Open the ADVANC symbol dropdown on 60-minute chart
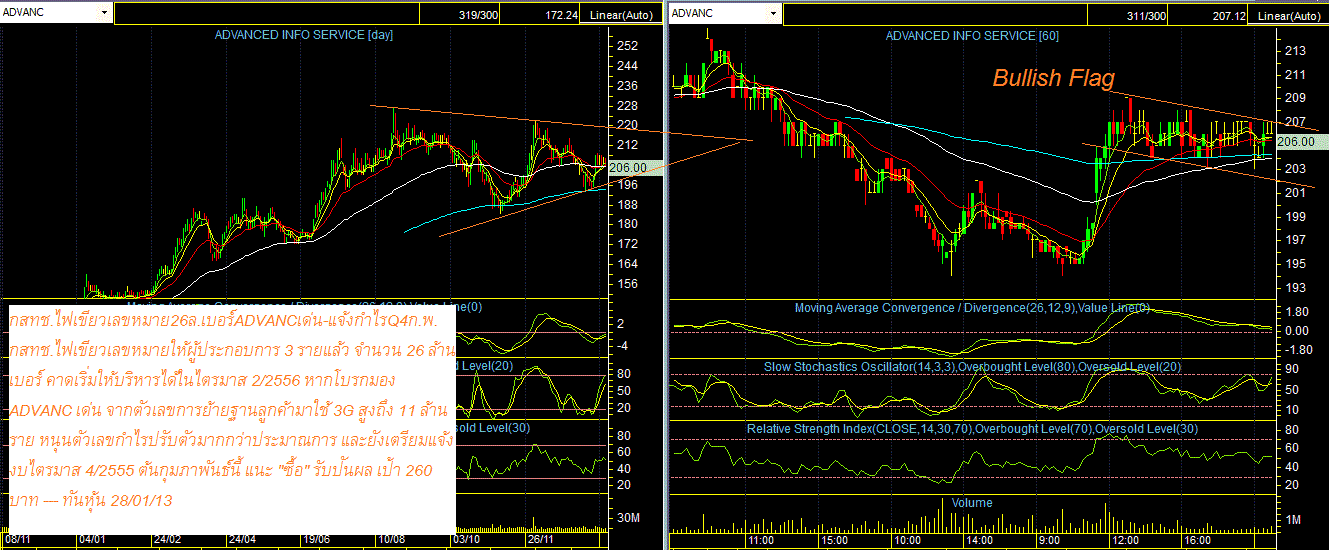The width and height of the screenshot is (1329, 550). coord(773,13)
